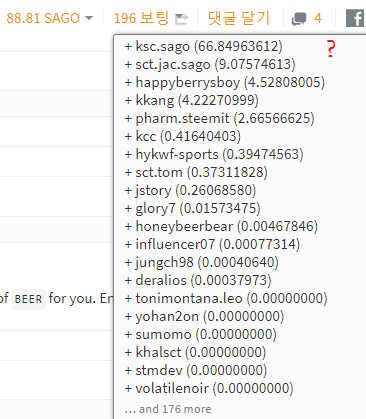Open the 88.81 SAGO payout dropdown
The width and height of the screenshot is (366, 419).
click(49, 18)
